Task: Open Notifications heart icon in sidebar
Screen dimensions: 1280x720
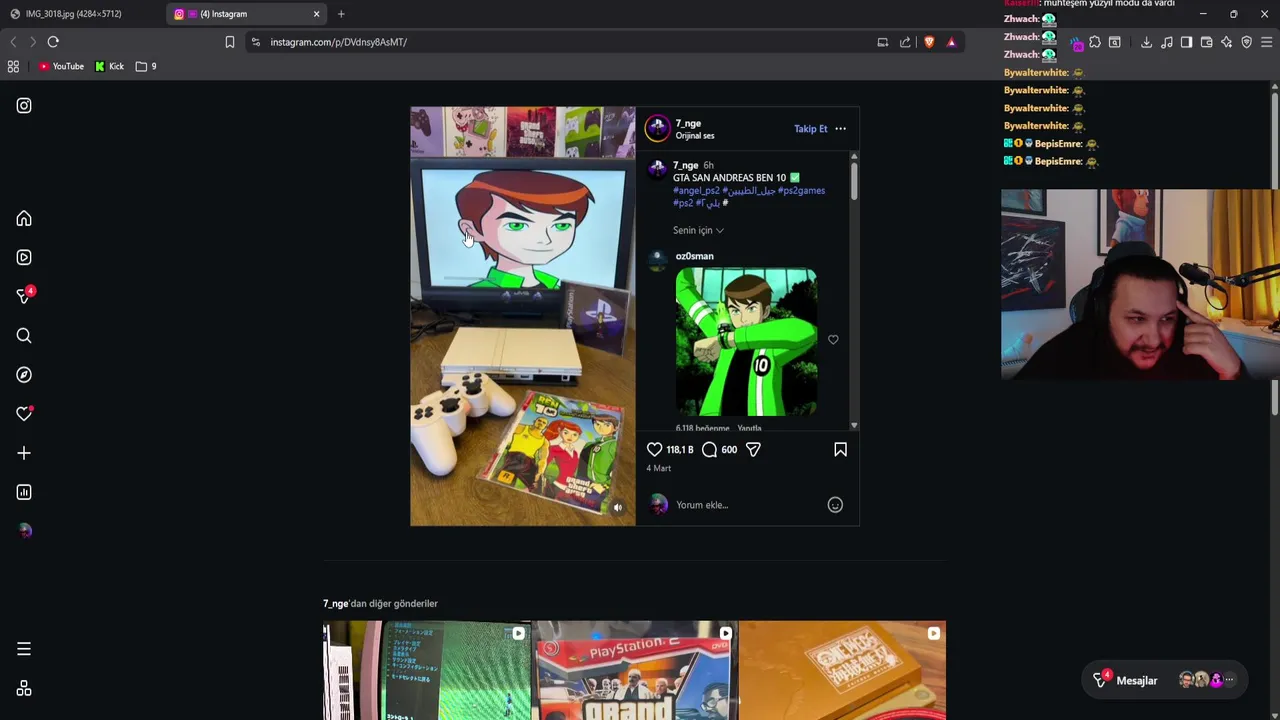Action: click(x=24, y=414)
